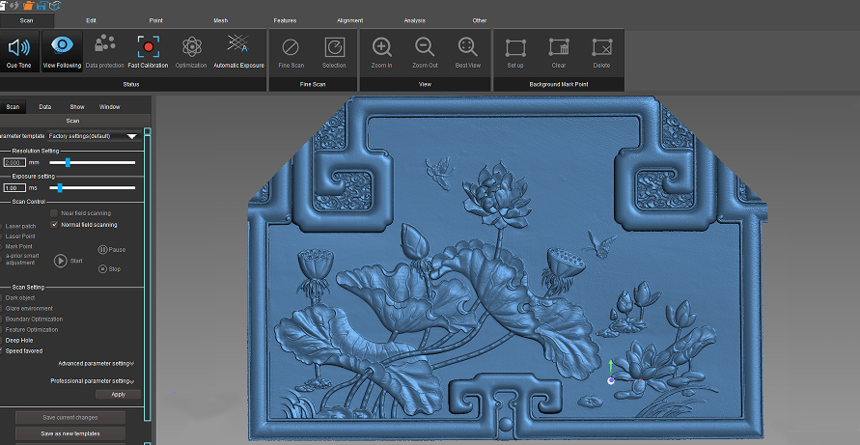Click the Zoom Out magnifier
Image resolution: width=860 pixels, height=445 pixels.
point(425,47)
